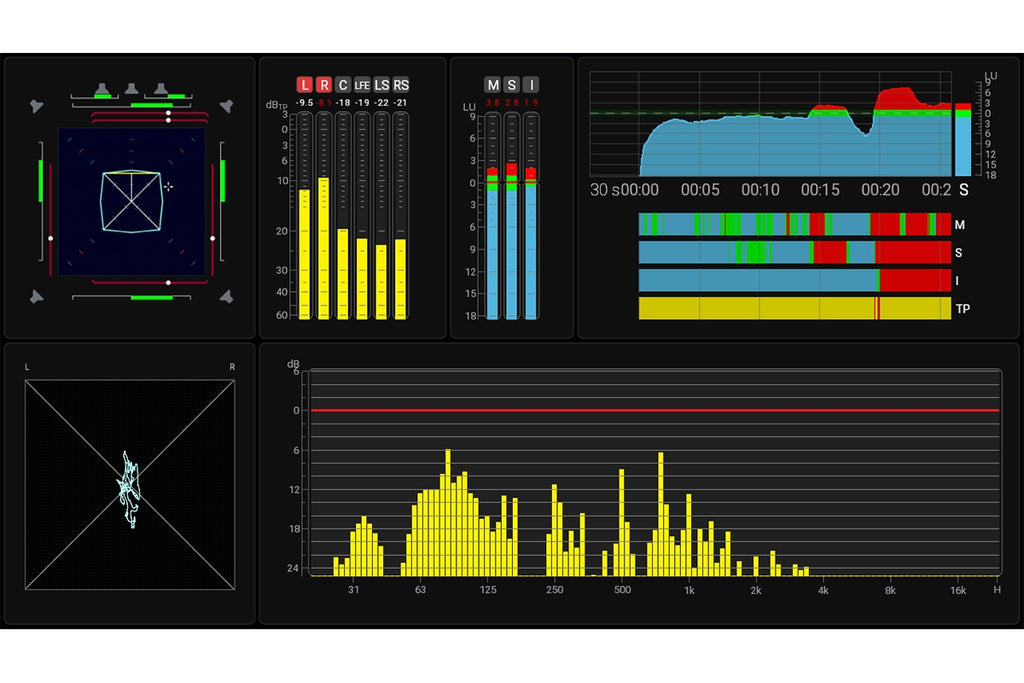
Task: Toggle the LS channel label
Action: 381,85
